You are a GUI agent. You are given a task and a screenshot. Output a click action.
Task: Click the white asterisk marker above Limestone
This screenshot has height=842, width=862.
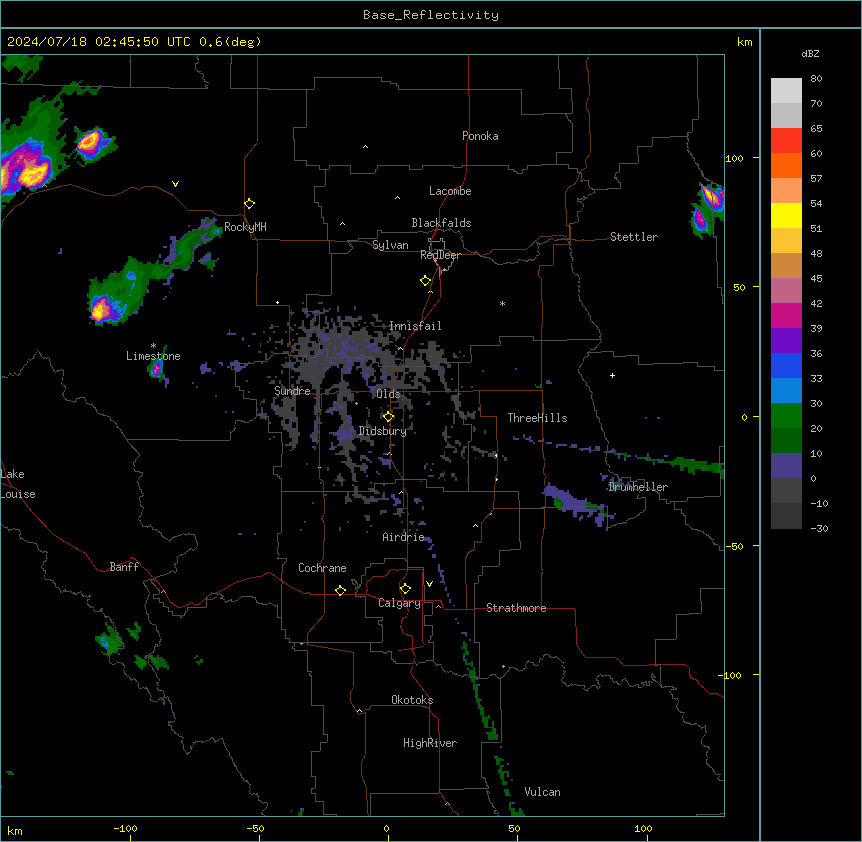[x=153, y=346]
